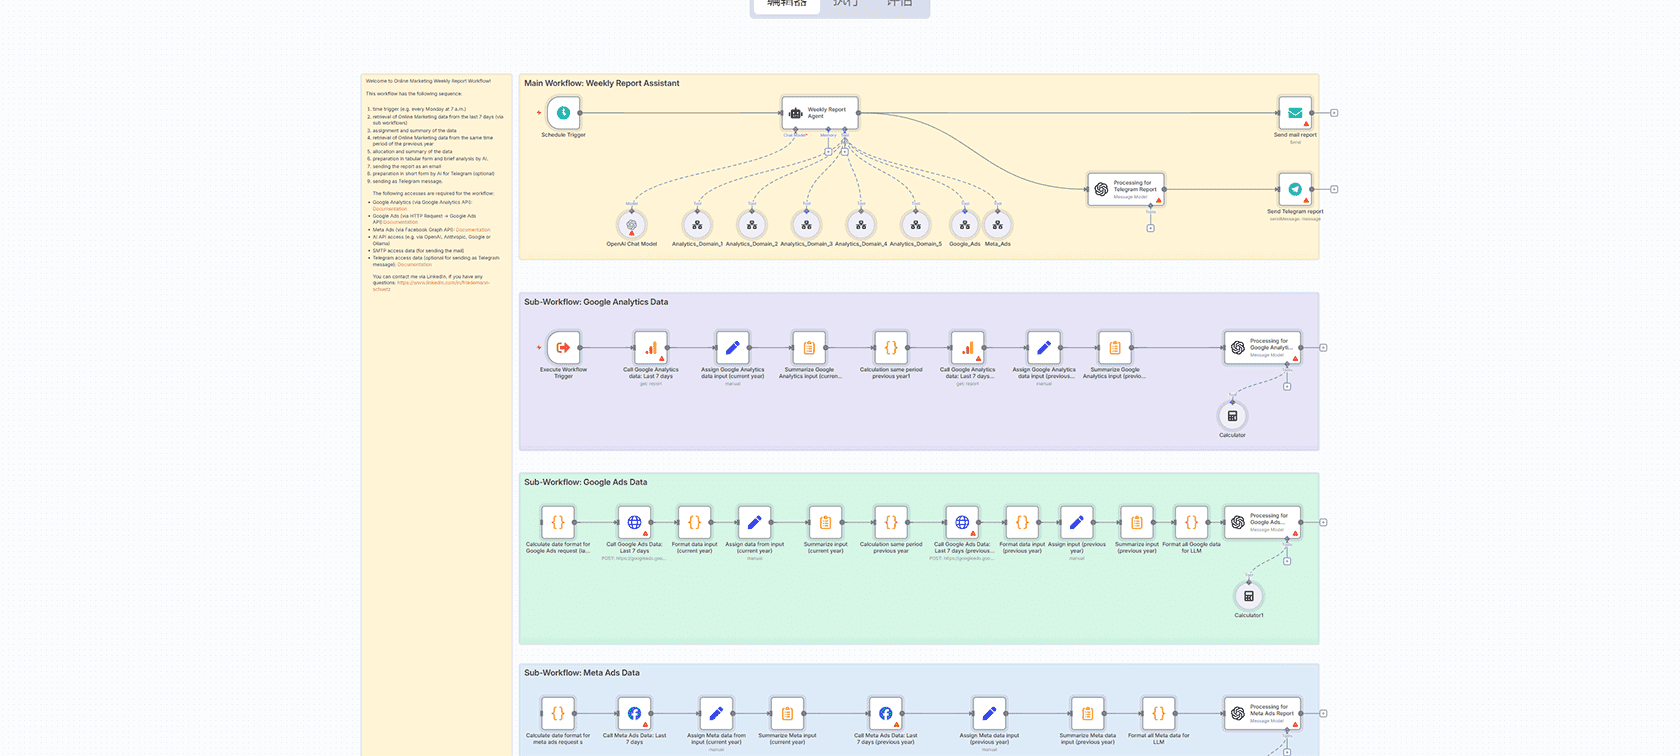Viewport: 1680px width, 756px height.
Task: Add node after Send mail report output
Action: pyautogui.click(x=1334, y=113)
